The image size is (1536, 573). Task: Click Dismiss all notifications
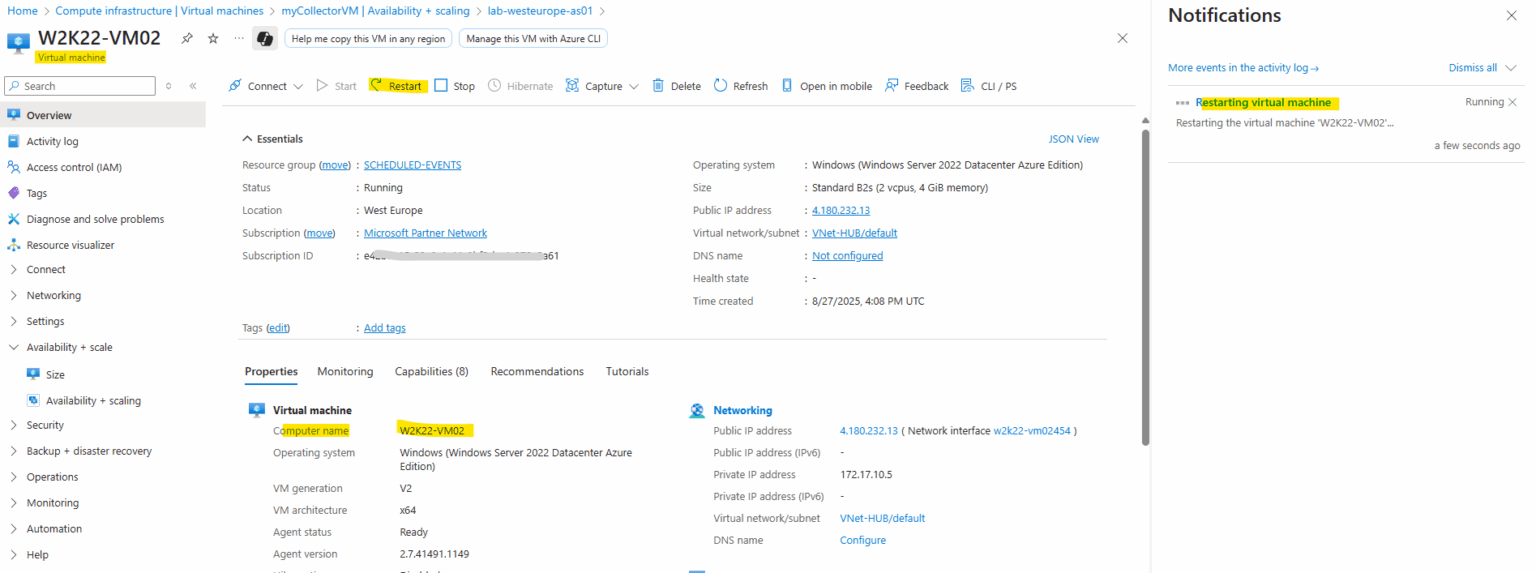point(1473,68)
